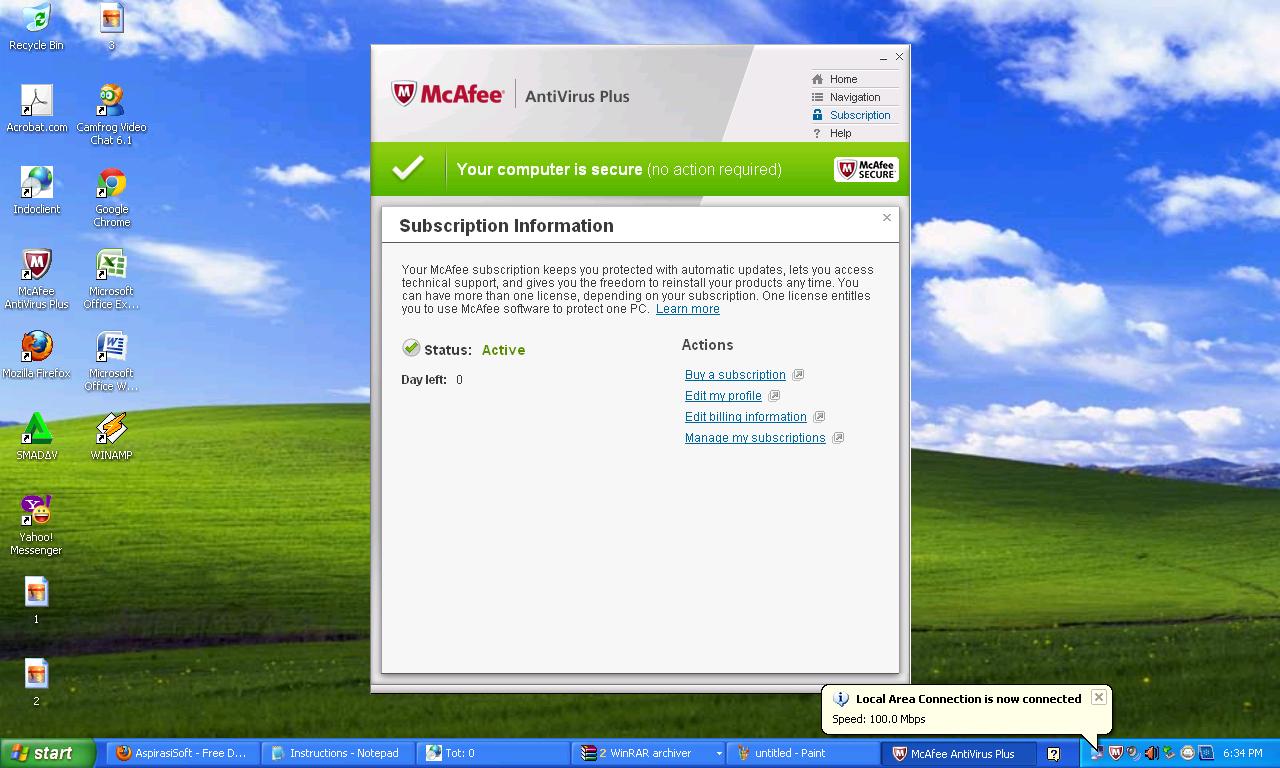Select the desktop file named 2
1280x768 pixels.
click(x=36, y=682)
